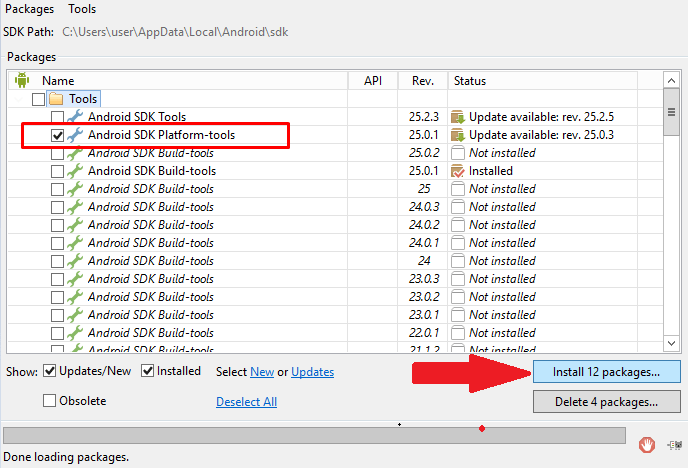Click the wrench icon of Build-tools rev 25
The width and height of the screenshot is (688, 468).
click(x=75, y=189)
